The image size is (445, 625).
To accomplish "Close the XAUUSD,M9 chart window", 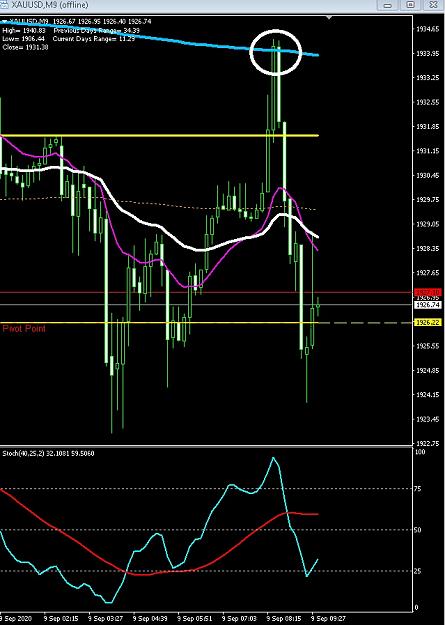I will pyautogui.click(x=433, y=5).
